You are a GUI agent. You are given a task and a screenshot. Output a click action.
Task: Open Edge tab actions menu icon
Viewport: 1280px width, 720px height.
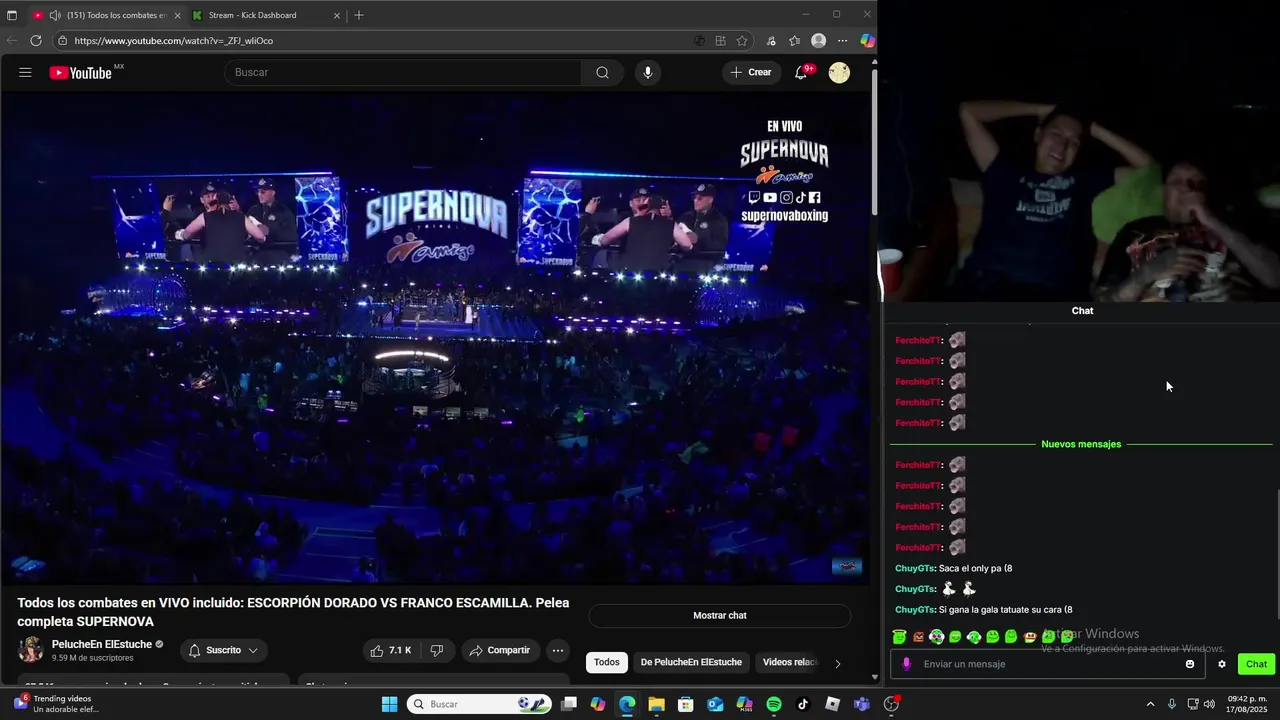pyautogui.click(x=12, y=15)
